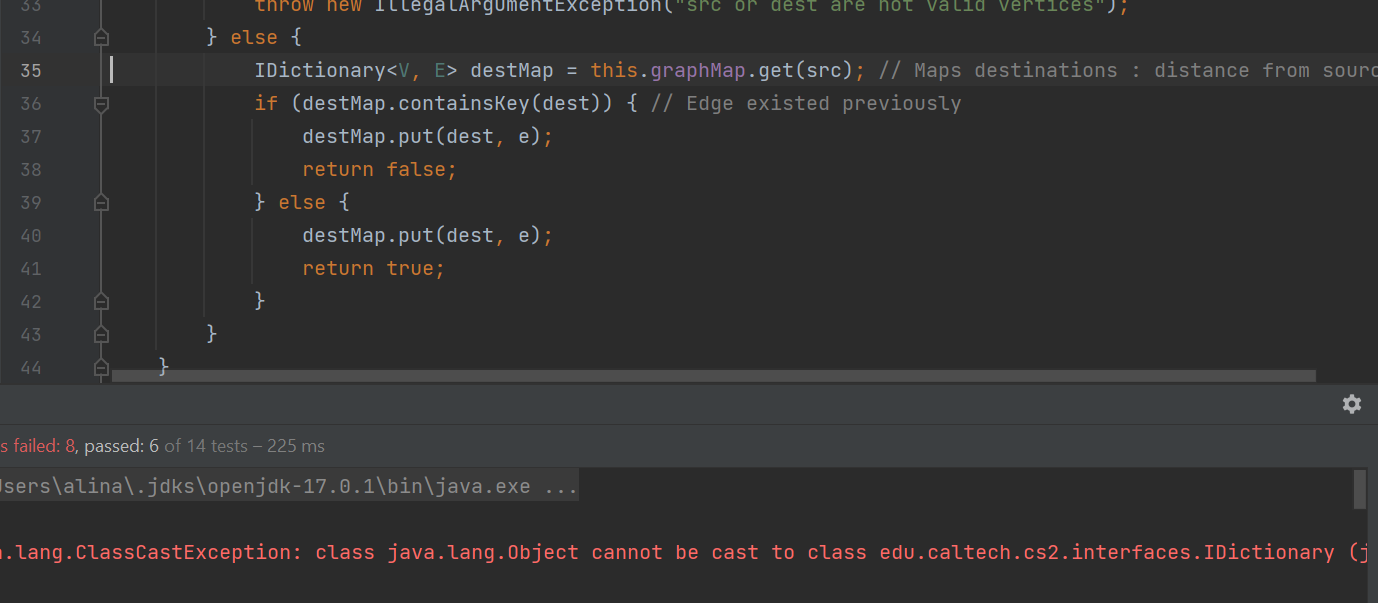Click the console vertical scrollbar thumb

[1359, 490]
